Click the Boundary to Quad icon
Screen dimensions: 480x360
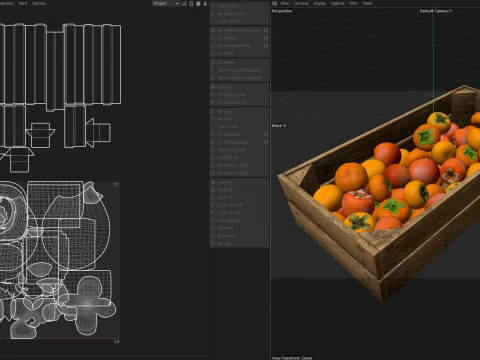click(x=213, y=173)
